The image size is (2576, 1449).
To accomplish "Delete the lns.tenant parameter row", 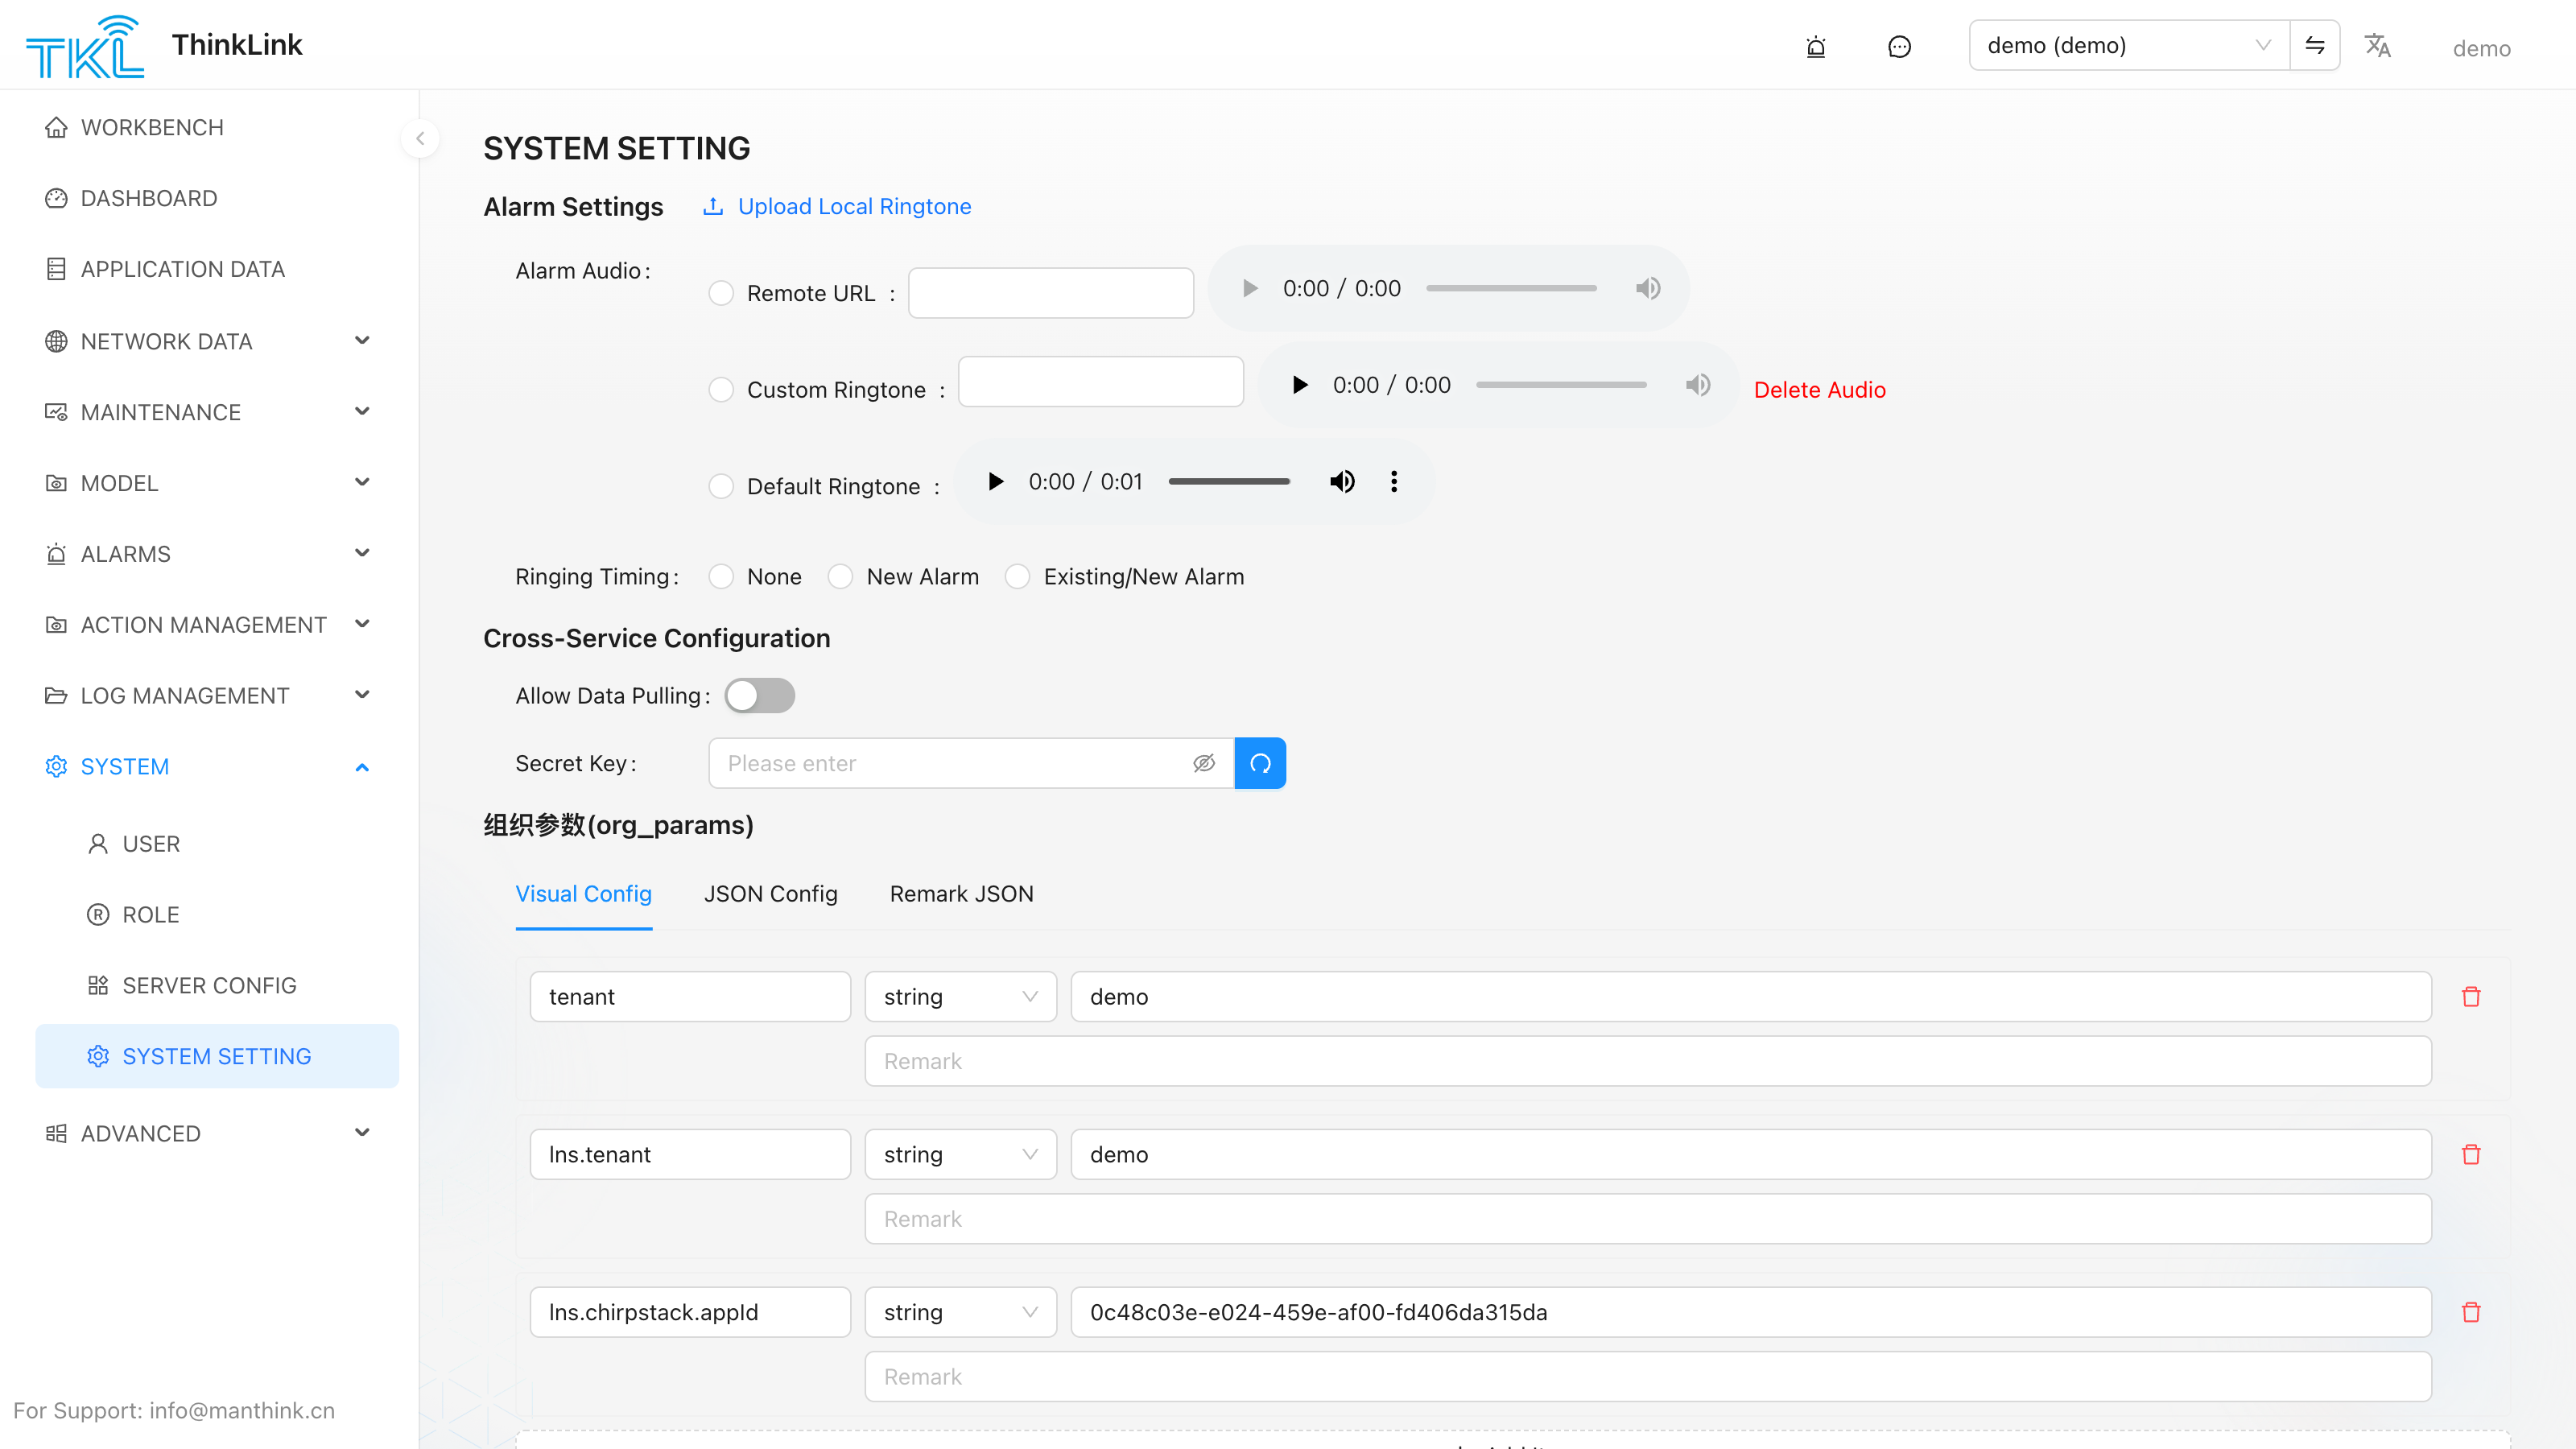I will (x=2471, y=1154).
